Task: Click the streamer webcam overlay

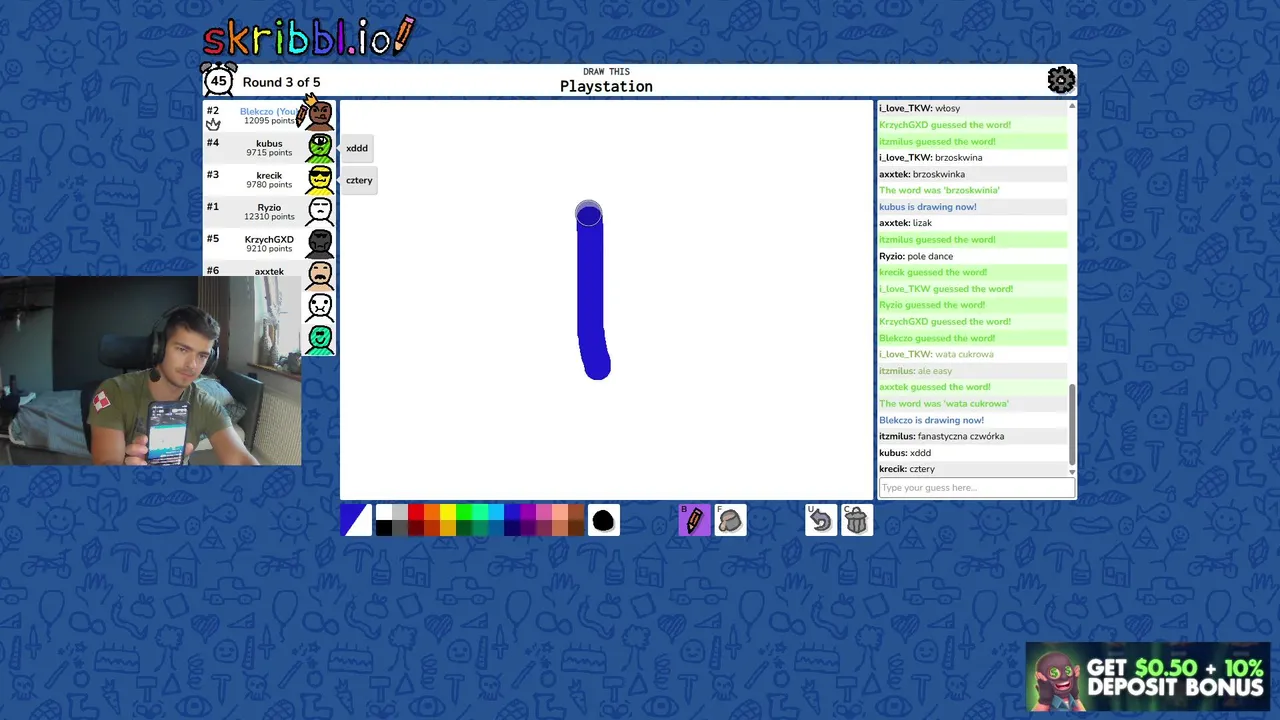Action: [150, 371]
